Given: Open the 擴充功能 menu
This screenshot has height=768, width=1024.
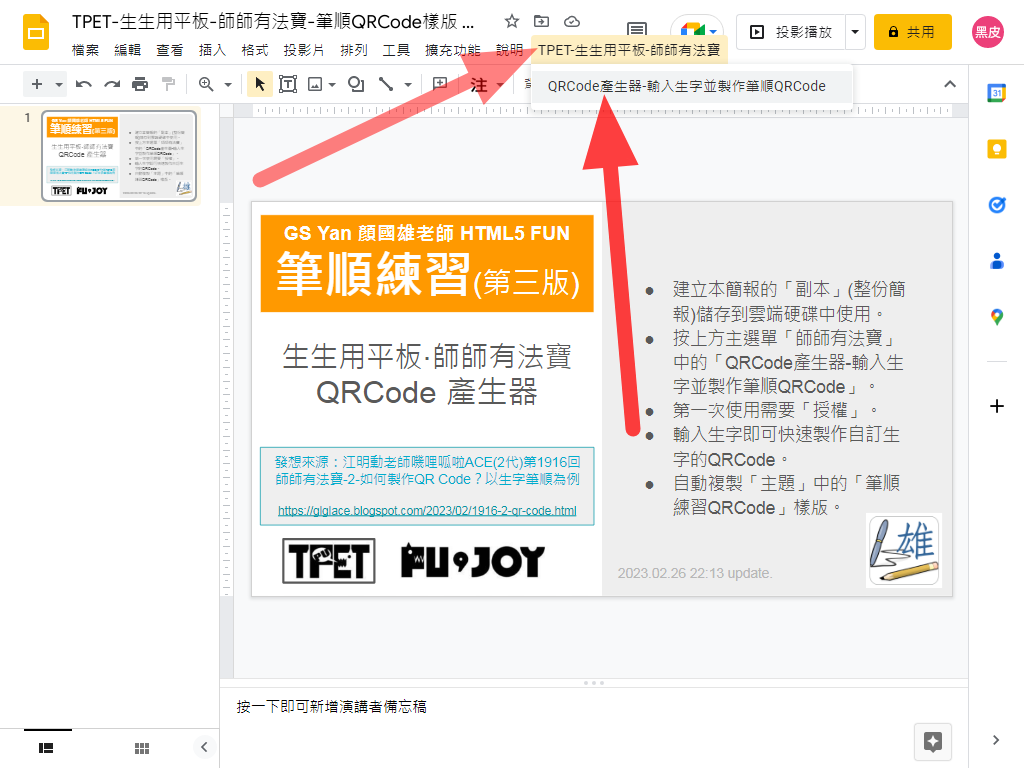Looking at the screenshot, I should pyautogui.click(x=453, y=50).
